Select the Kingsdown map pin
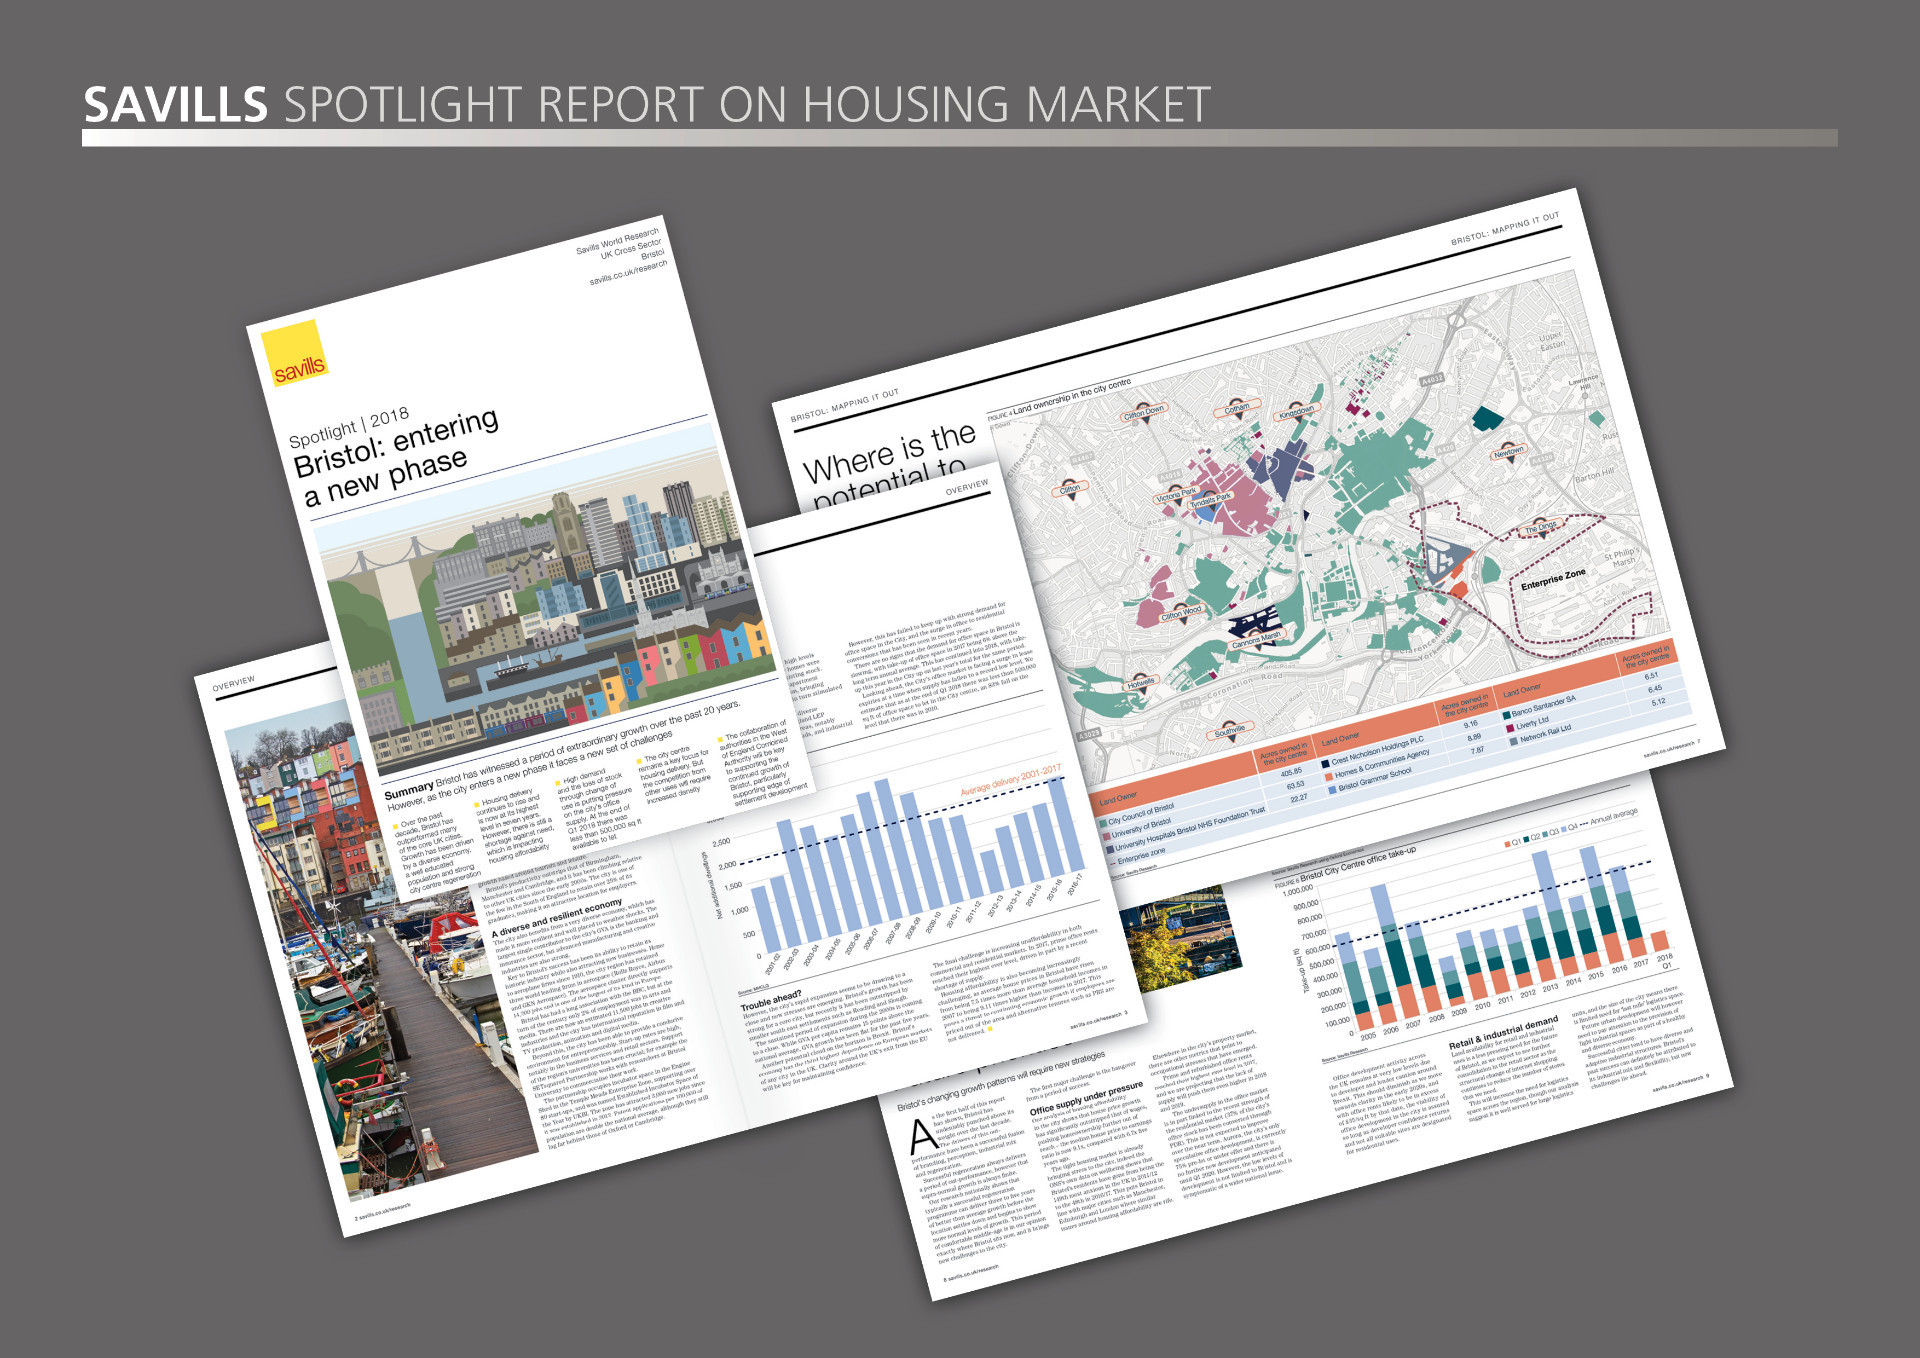 pos(1296,412)
